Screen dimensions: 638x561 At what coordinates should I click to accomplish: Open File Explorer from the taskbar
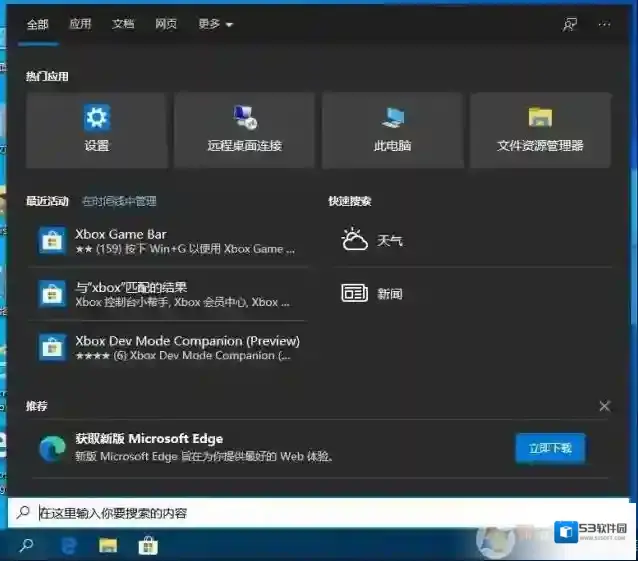108,545
